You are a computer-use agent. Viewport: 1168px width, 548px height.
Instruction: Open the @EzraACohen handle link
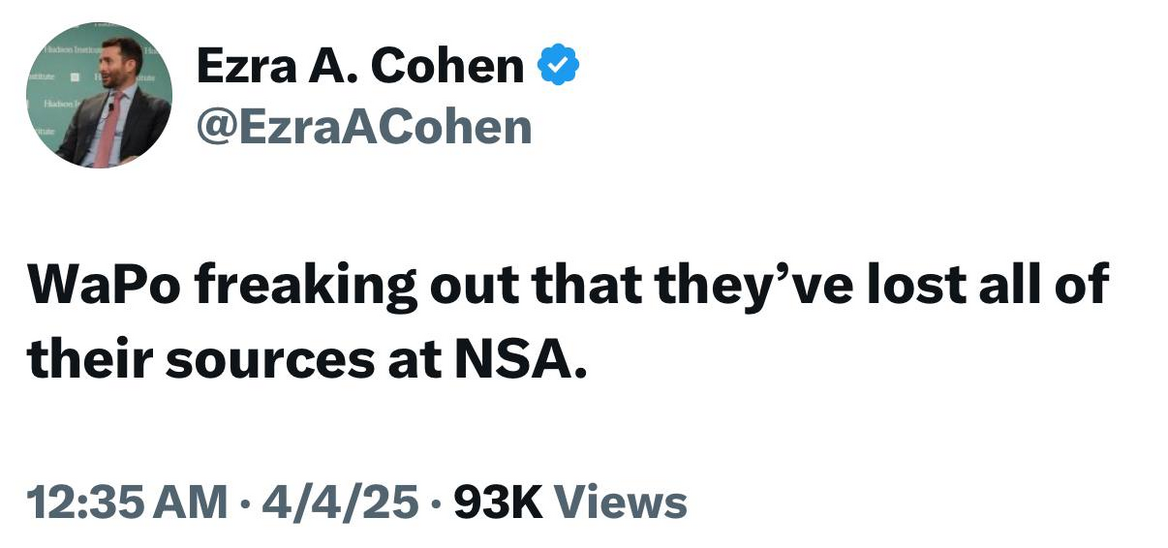pyautogui.click(x=364, y=128)
